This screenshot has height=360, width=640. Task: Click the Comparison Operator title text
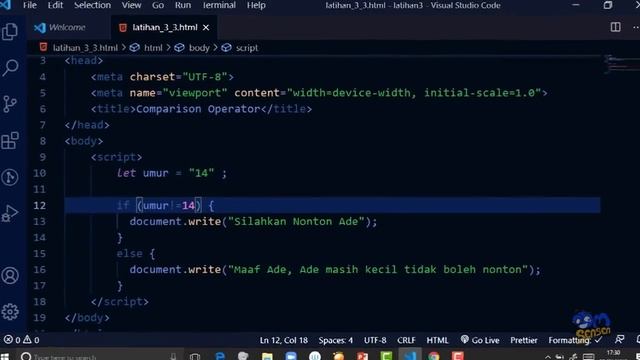click(x=198, y=109)
